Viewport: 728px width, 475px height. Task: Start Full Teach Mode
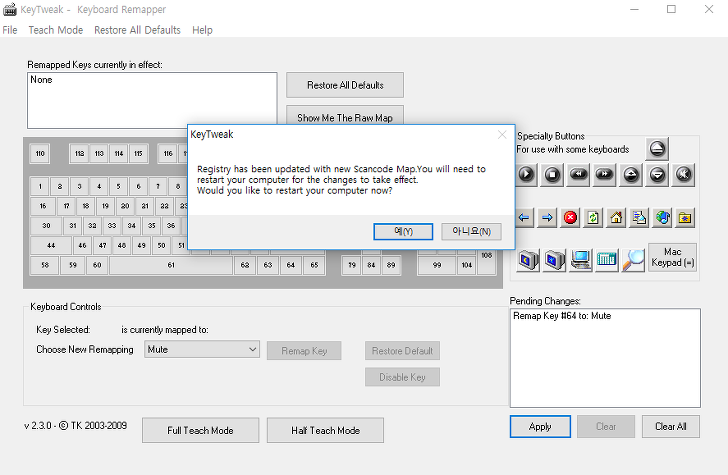coord(201,430)
